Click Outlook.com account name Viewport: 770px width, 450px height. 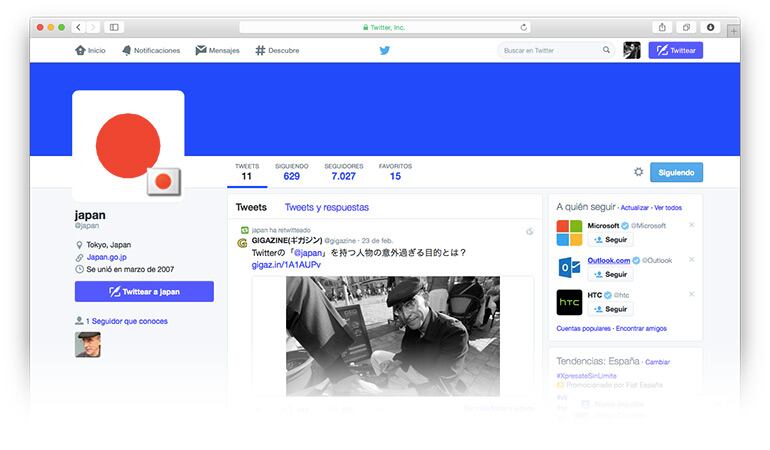tap(608, 260)
